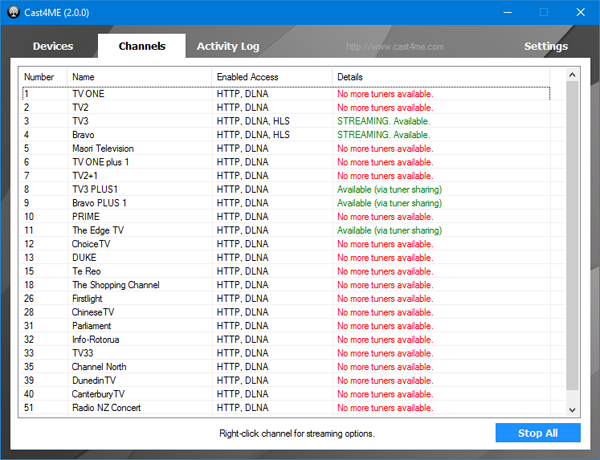Select the TV ONE channel row
Screen dimensions: 600x460
pyautogui.click(x=286, y=94)
